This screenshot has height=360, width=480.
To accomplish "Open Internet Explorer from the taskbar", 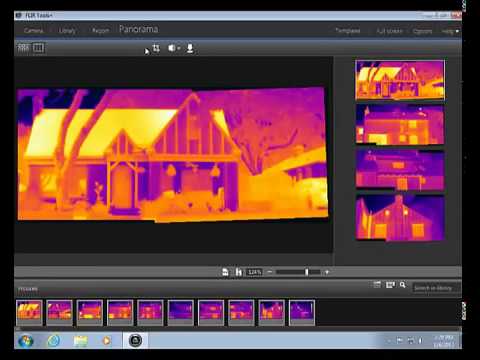I will 54,341.
